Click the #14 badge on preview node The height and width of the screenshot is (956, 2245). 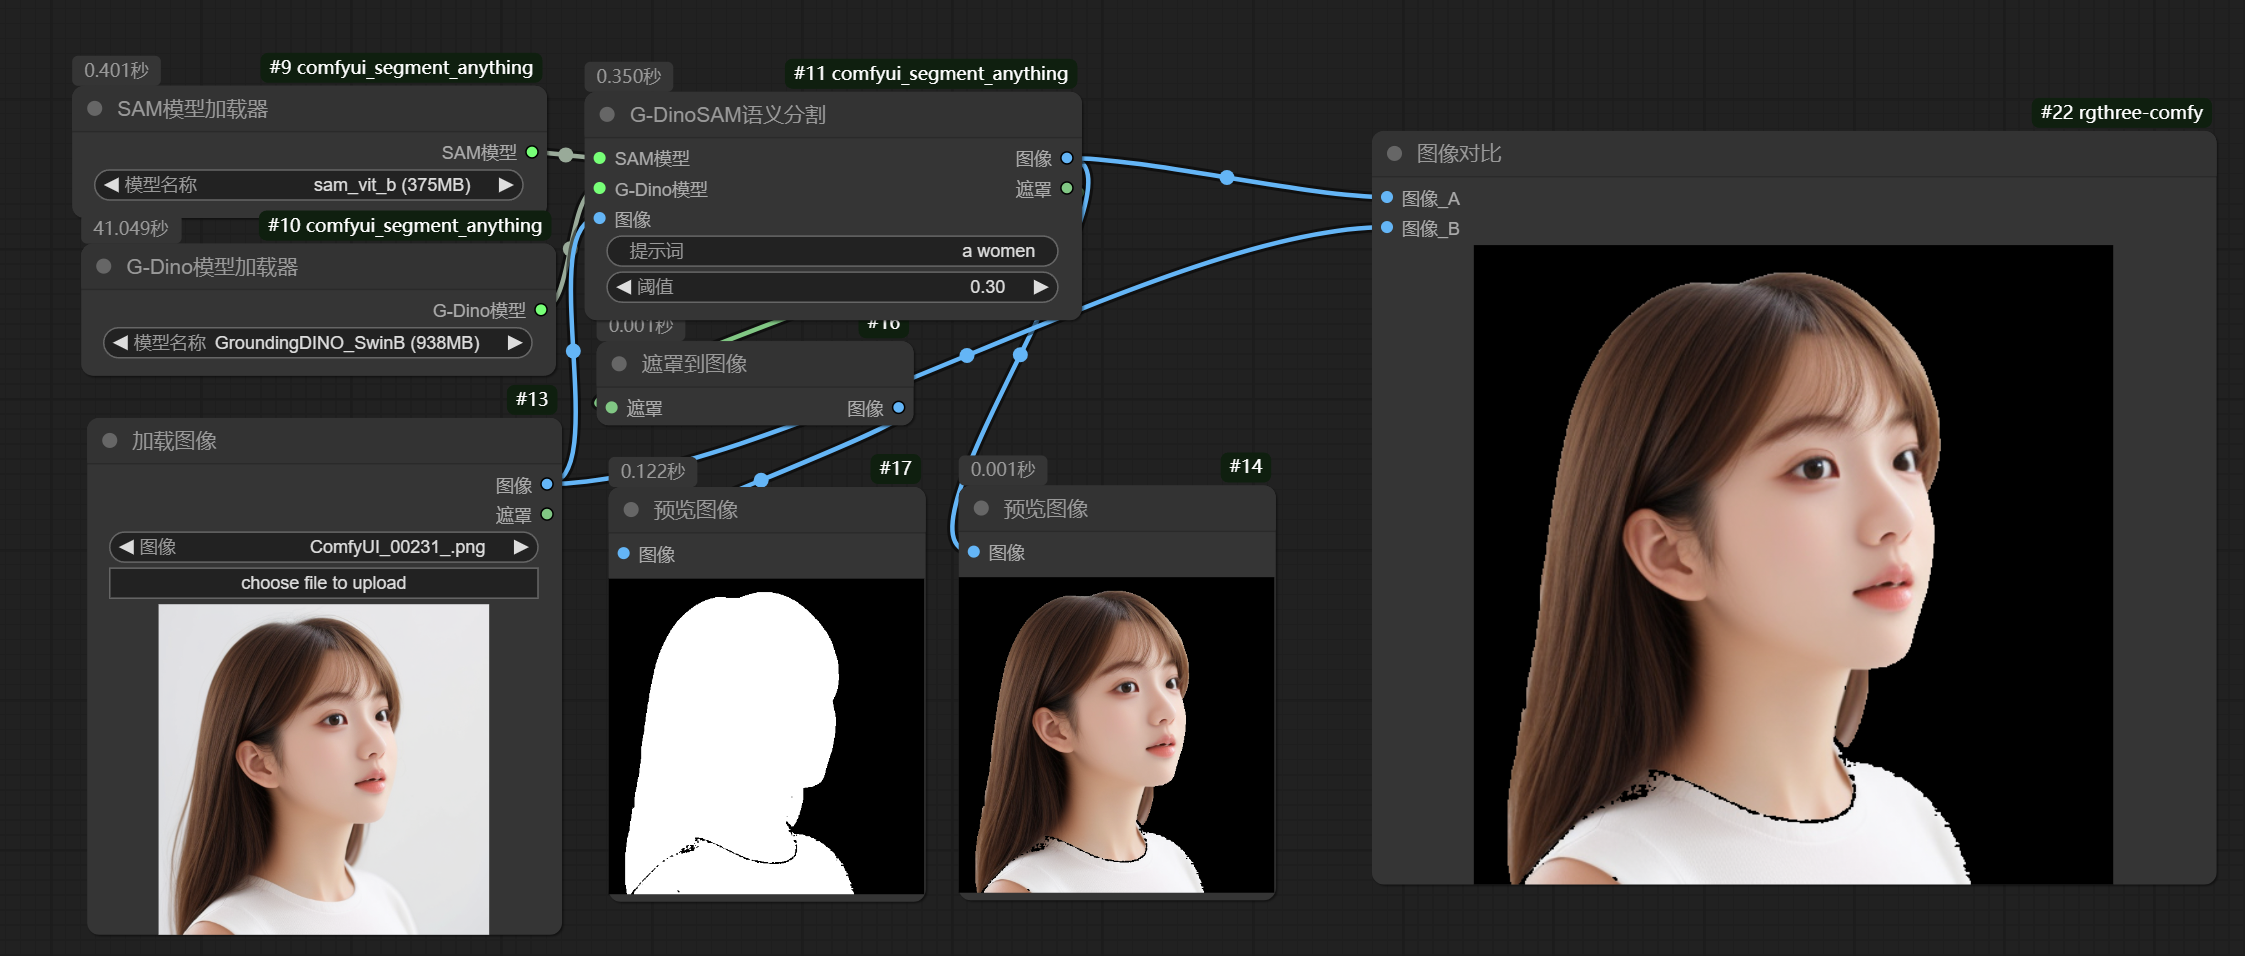[x=1246, y=467]
